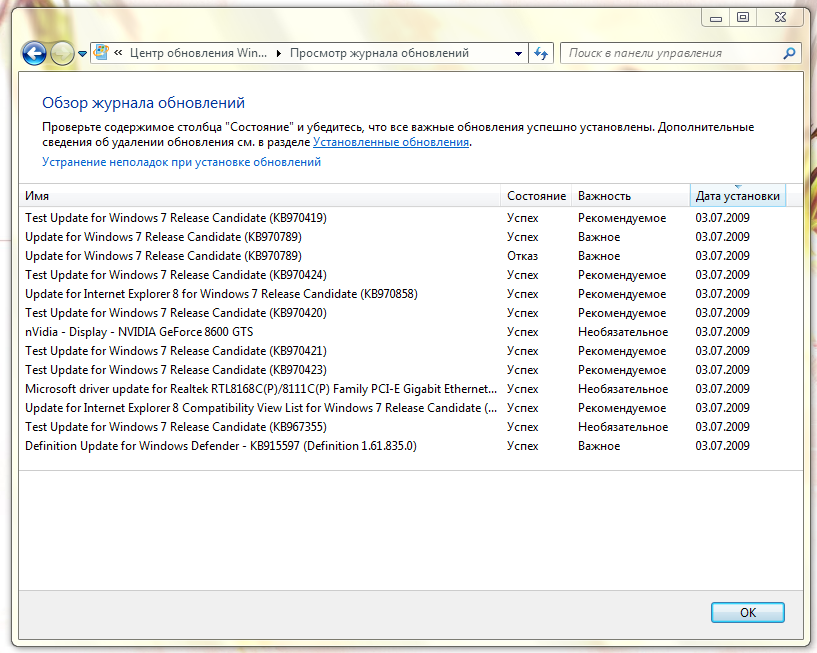The height and width of the screenshot is (653, 817).
Task: Close the update history window
Action: (780, 18)
